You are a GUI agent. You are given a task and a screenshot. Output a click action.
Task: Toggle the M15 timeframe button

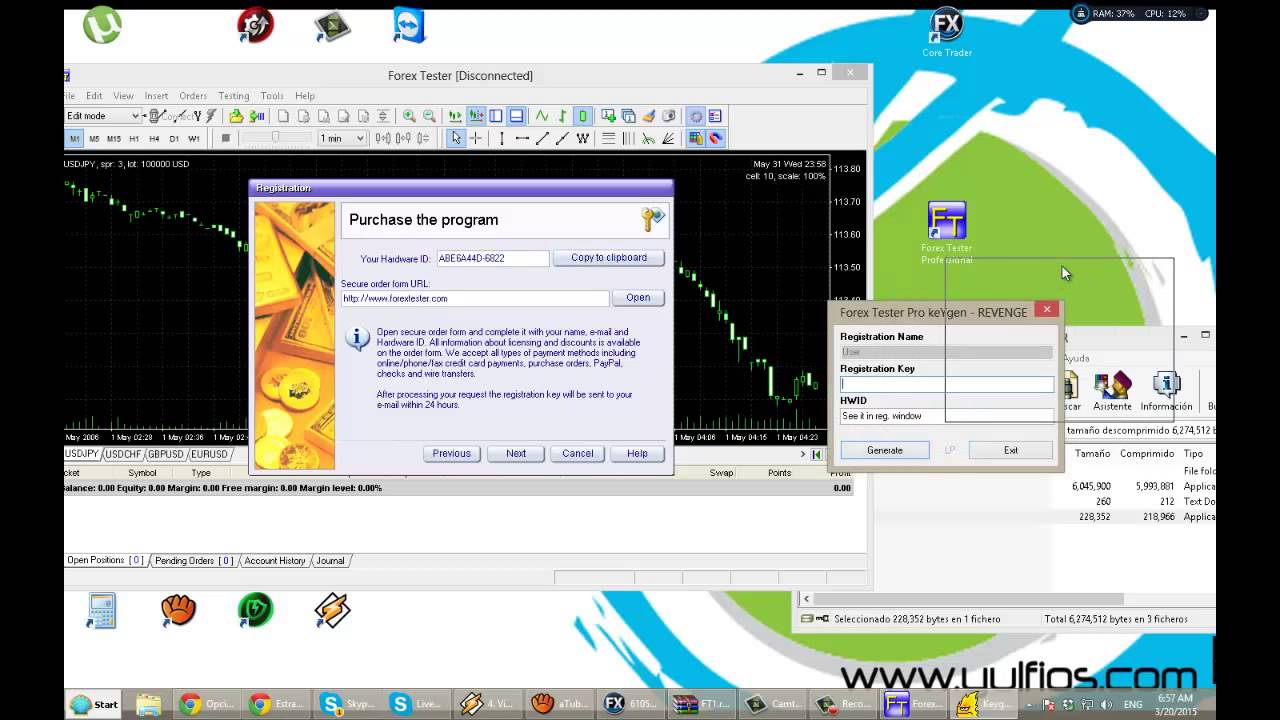coord(114,138)
